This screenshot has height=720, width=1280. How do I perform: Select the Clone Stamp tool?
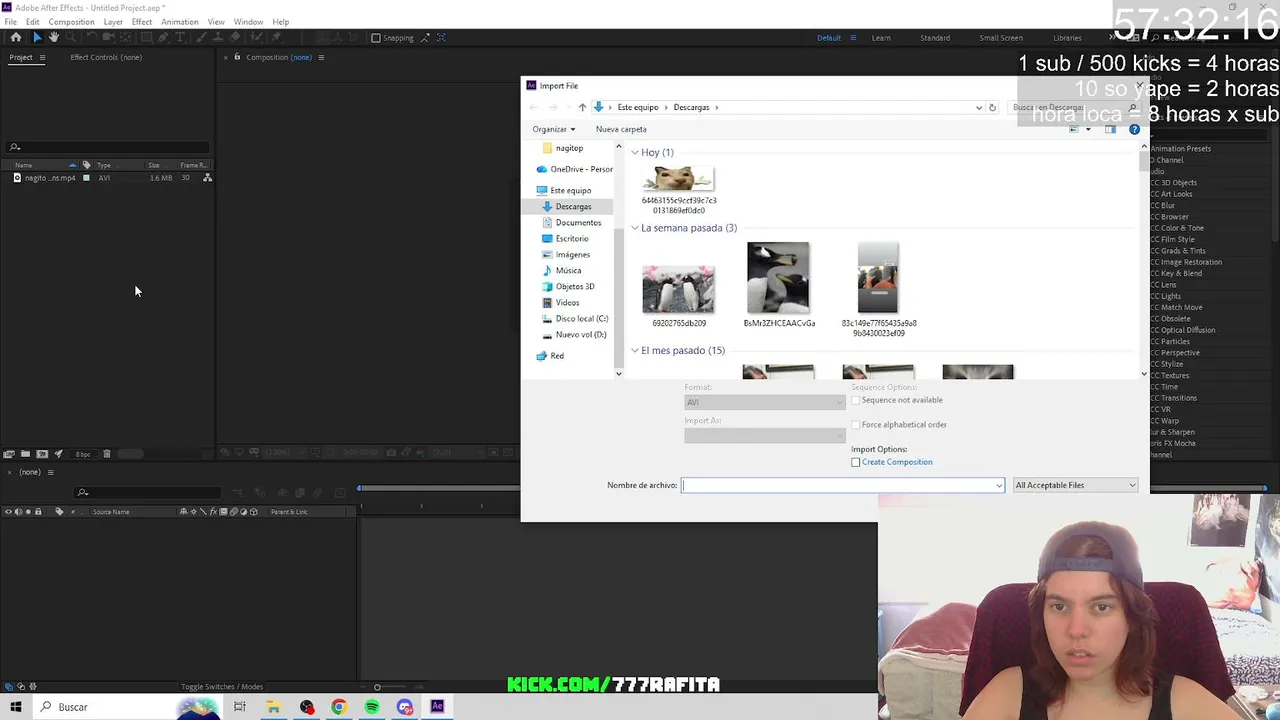(217, 38)
